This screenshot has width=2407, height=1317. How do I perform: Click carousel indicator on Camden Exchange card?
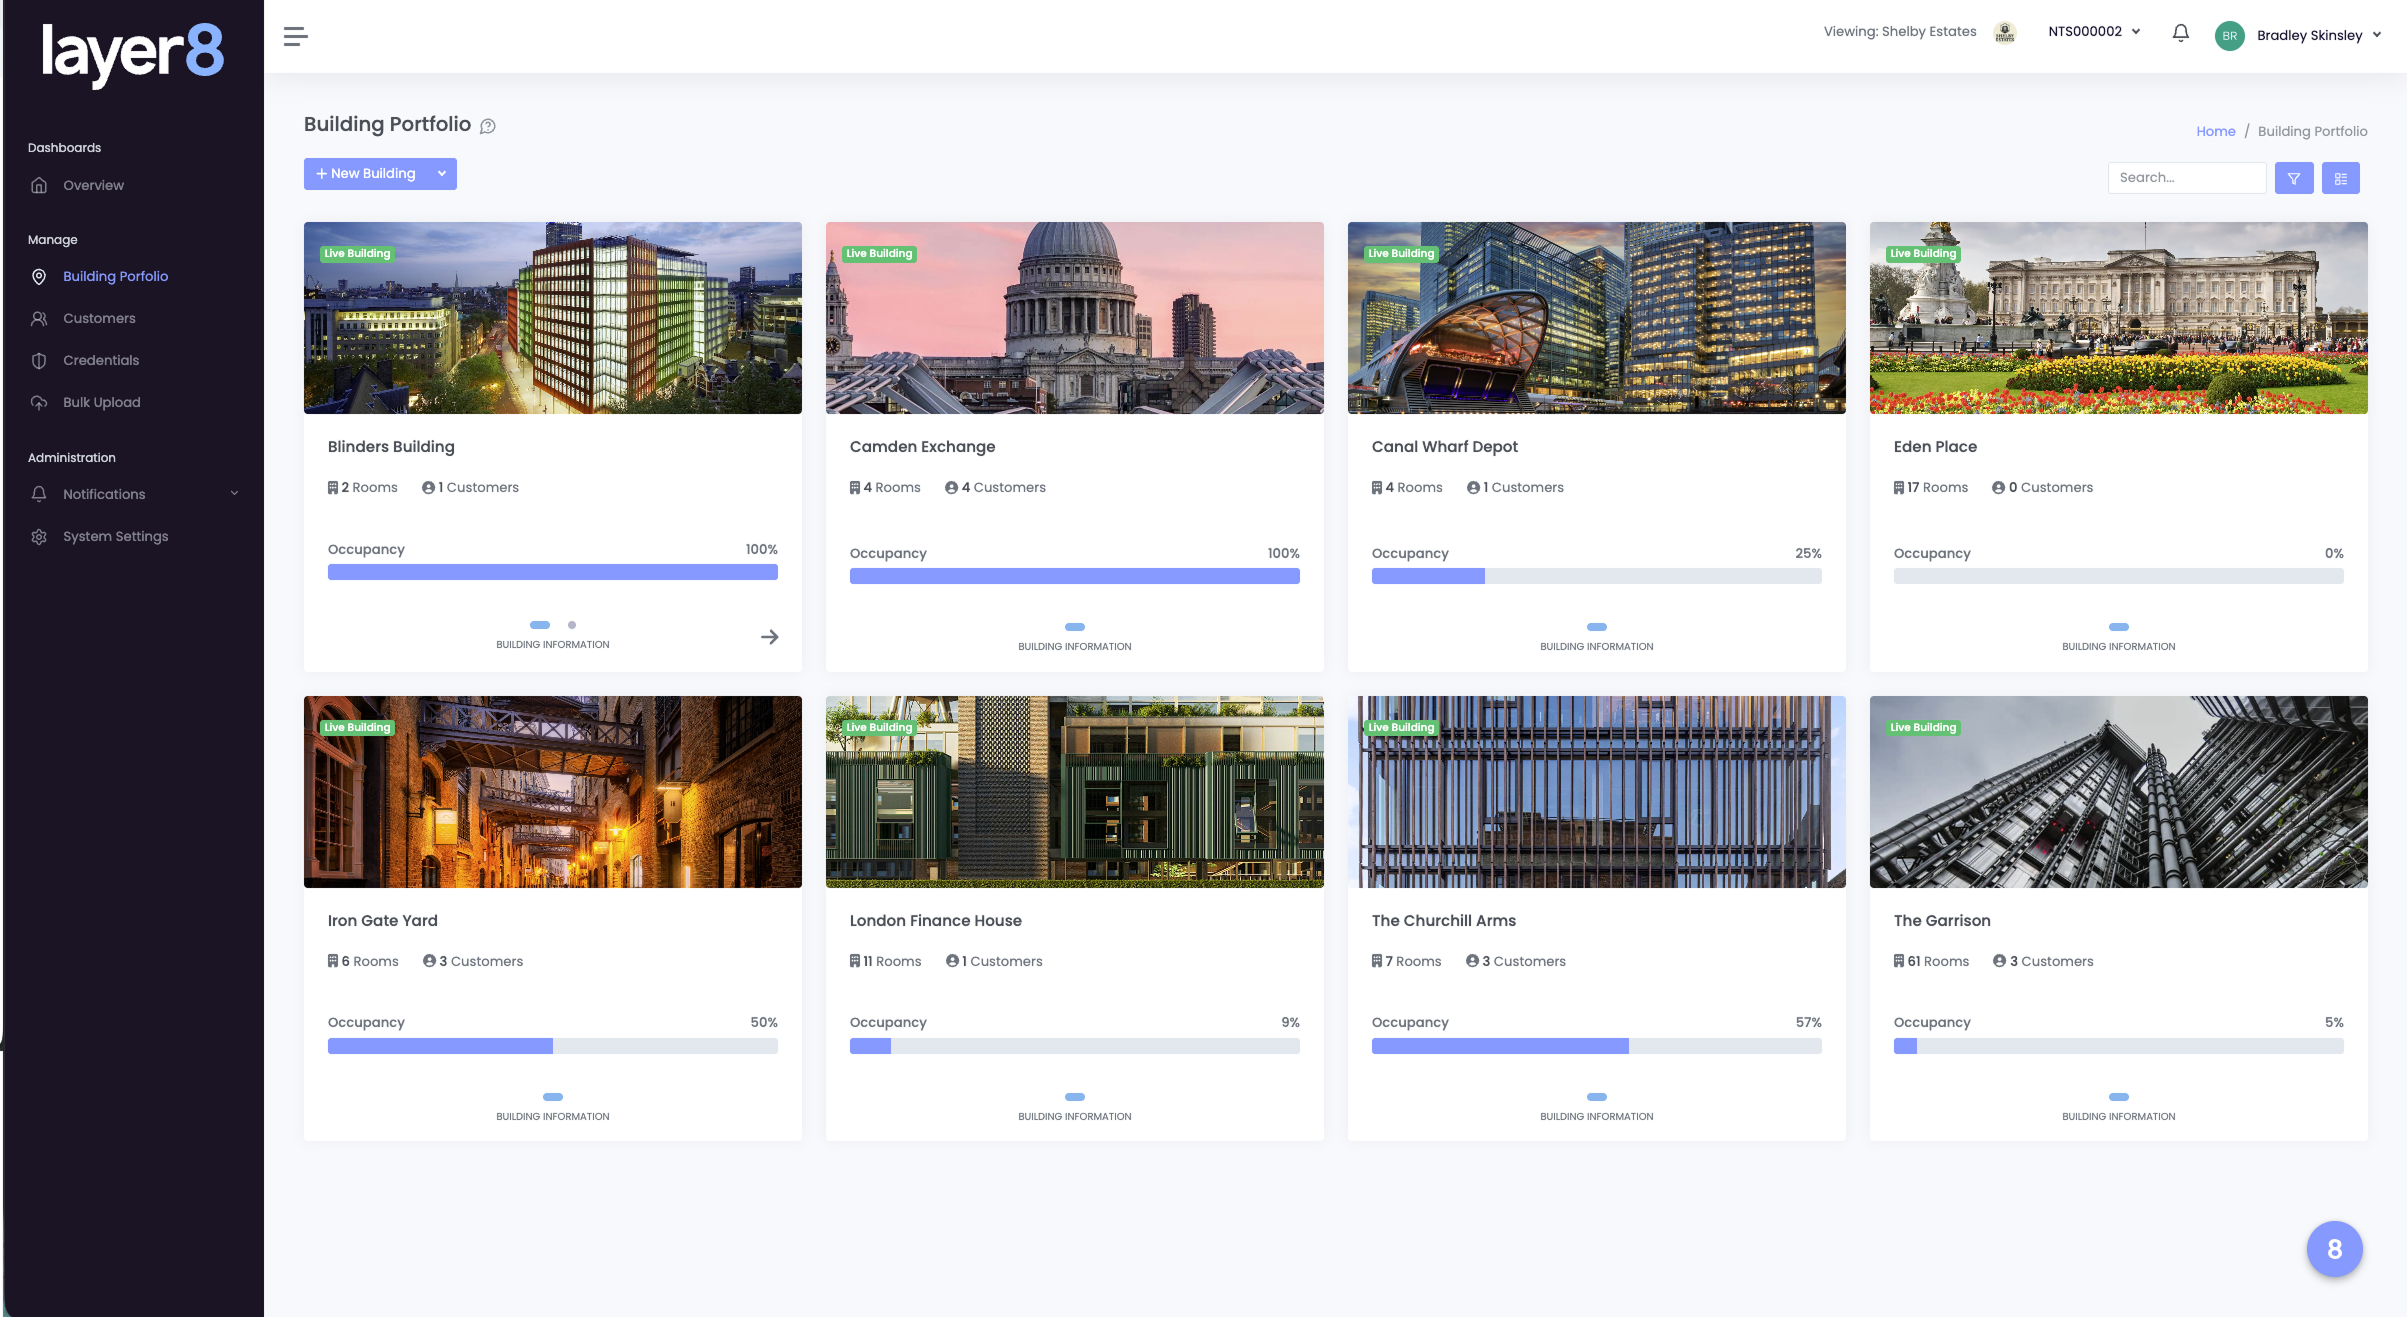click(x=1074, y=627)
